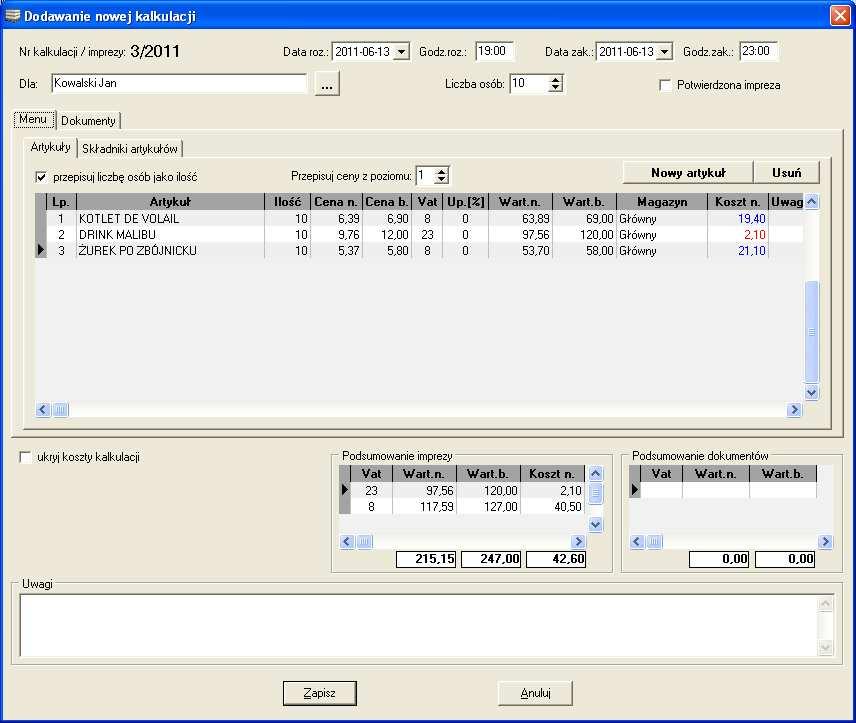Screen dimensions: 856x723
Task: Select Vat 23 row in Podsumowanie imprezy
Action: point(462,490)
